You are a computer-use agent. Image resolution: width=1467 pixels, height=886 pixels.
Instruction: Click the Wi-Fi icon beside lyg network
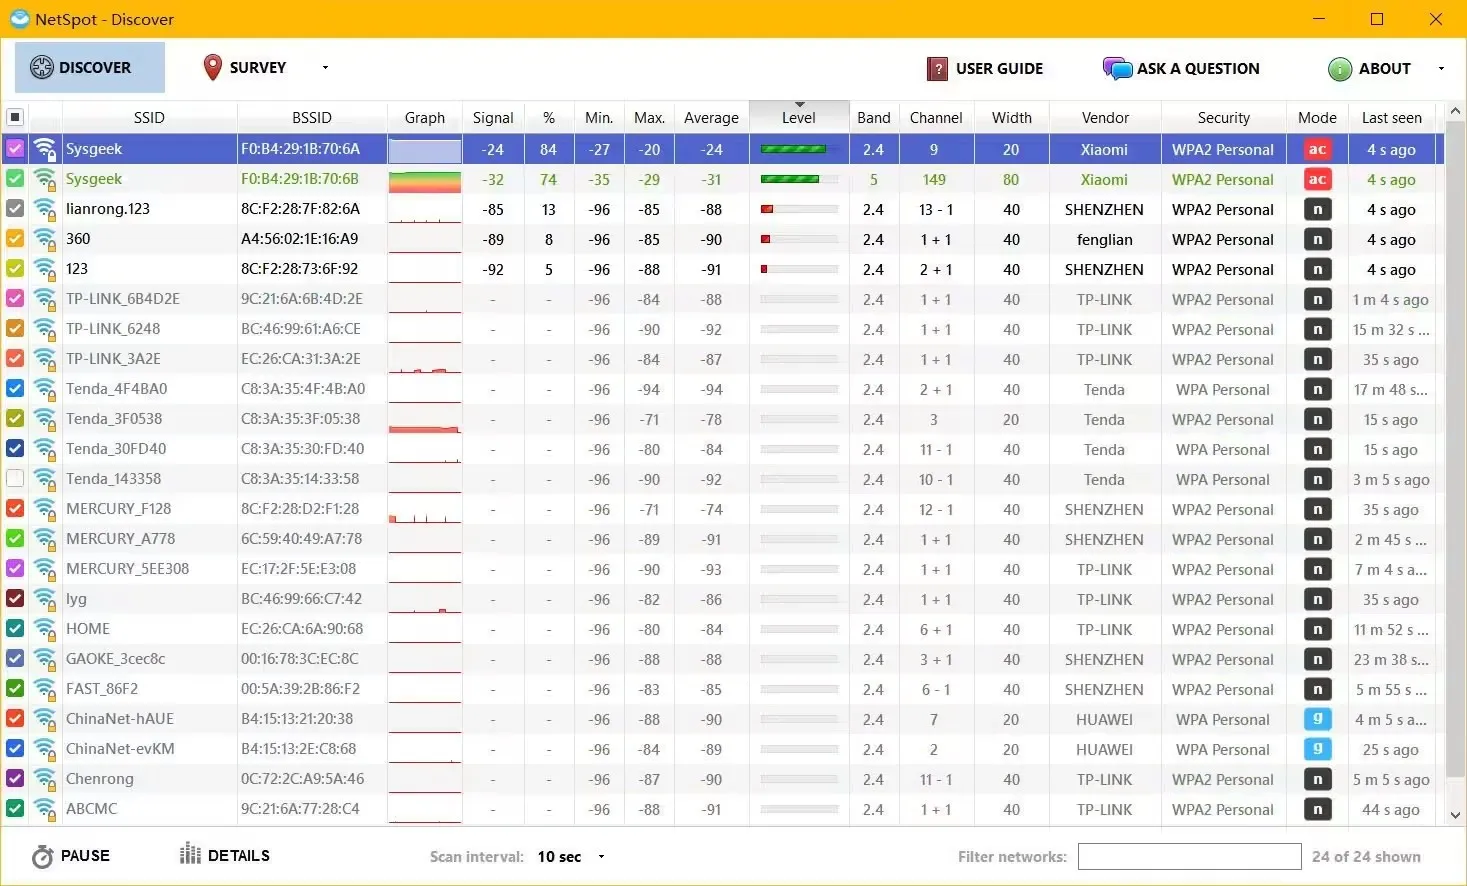[44, 599]
